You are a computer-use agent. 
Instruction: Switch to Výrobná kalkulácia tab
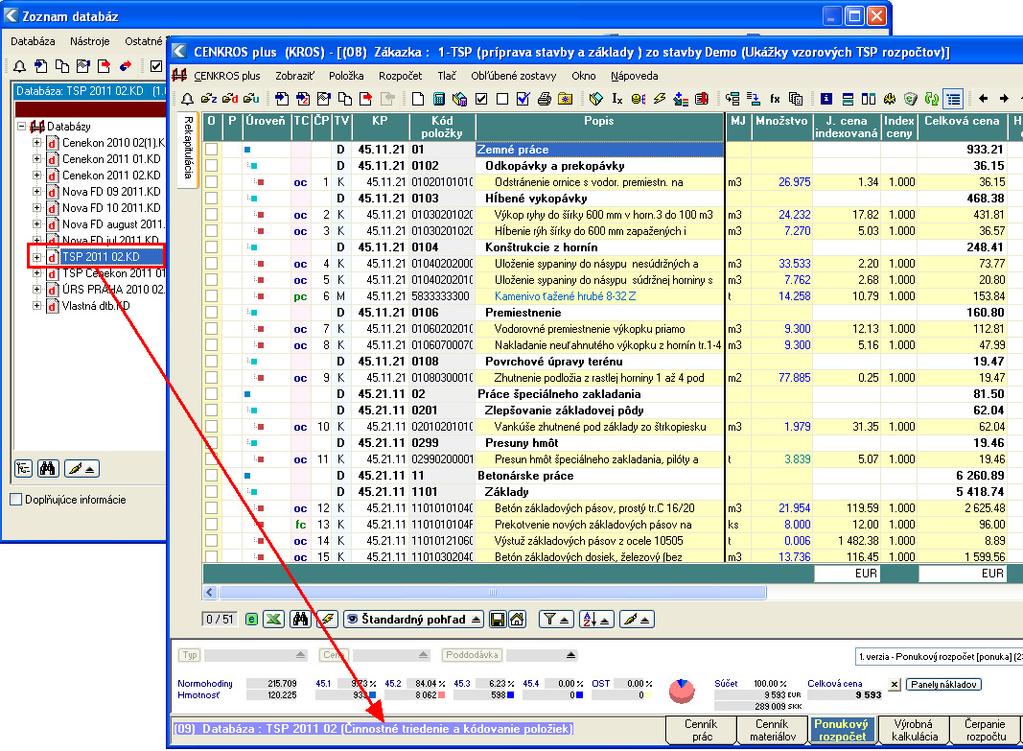(x=914, y=730)
